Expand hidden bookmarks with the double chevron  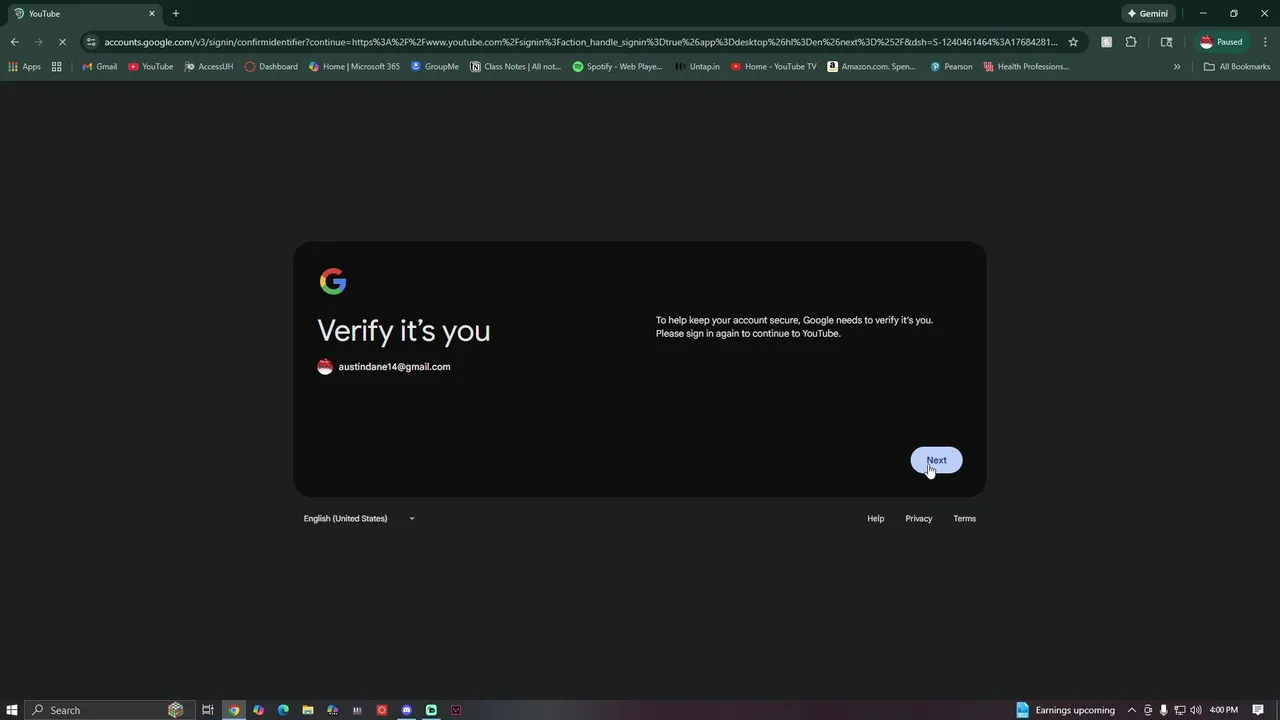(x=1177, y=67)
